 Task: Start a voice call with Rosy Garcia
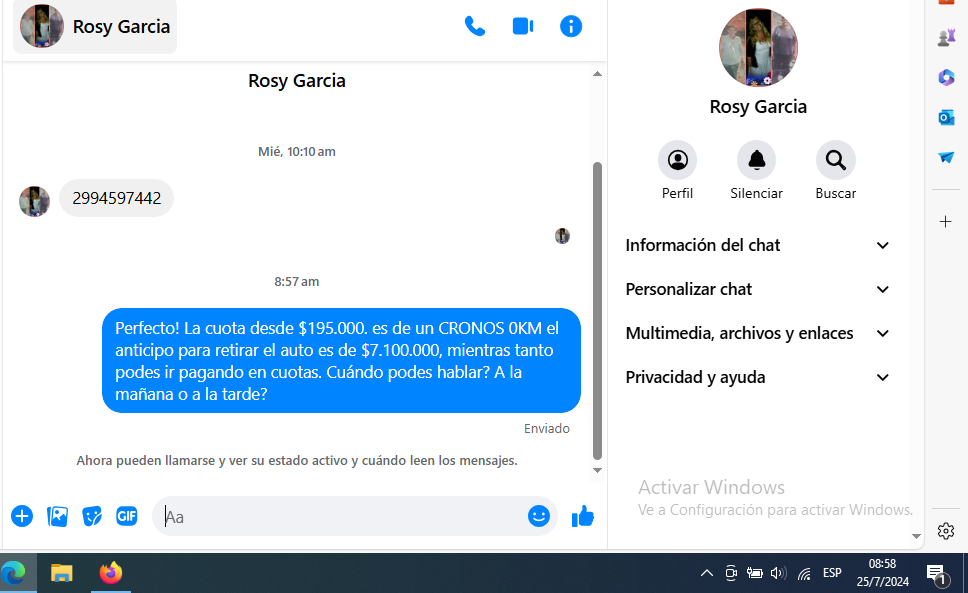click(x=475, y=27)
